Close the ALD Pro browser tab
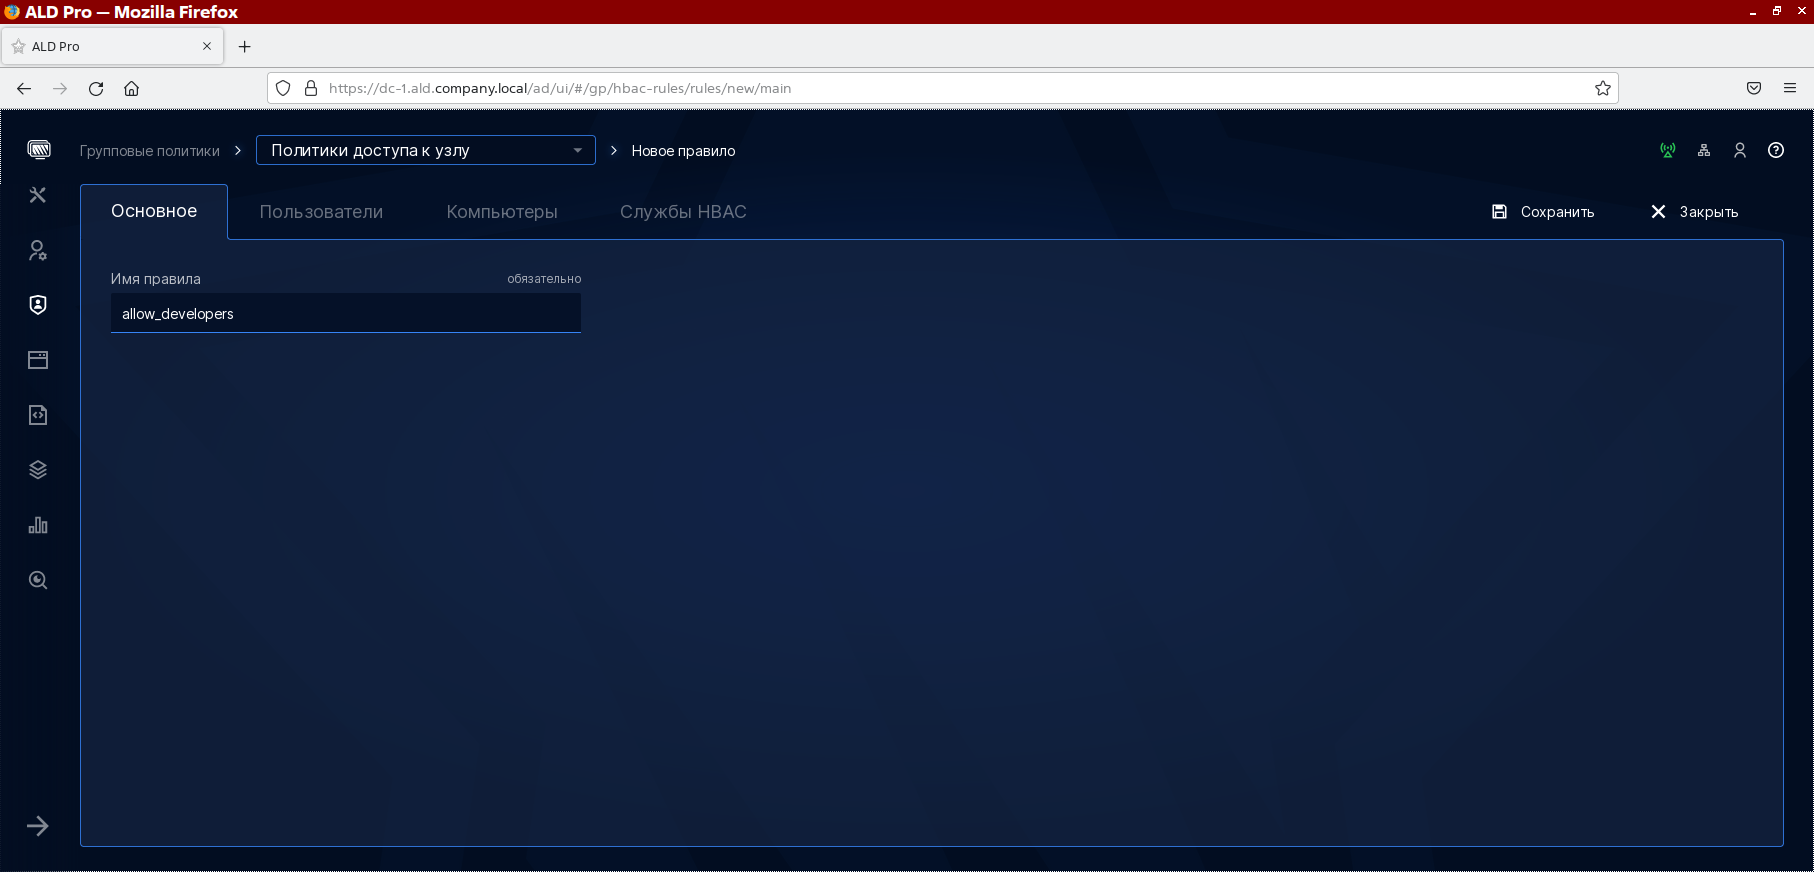1814x872 pixels. click(207, 46)
